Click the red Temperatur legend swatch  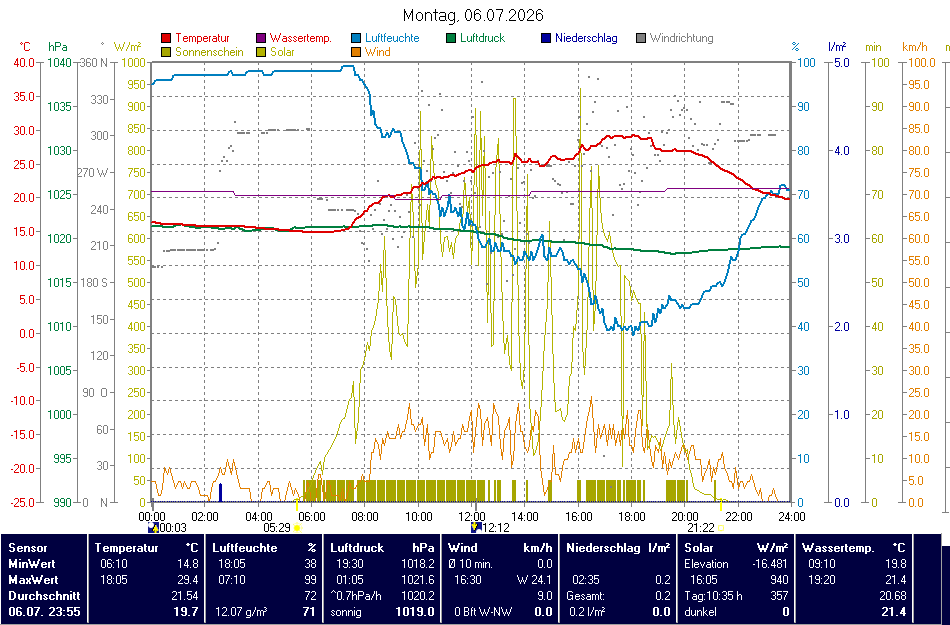[167, 38]
